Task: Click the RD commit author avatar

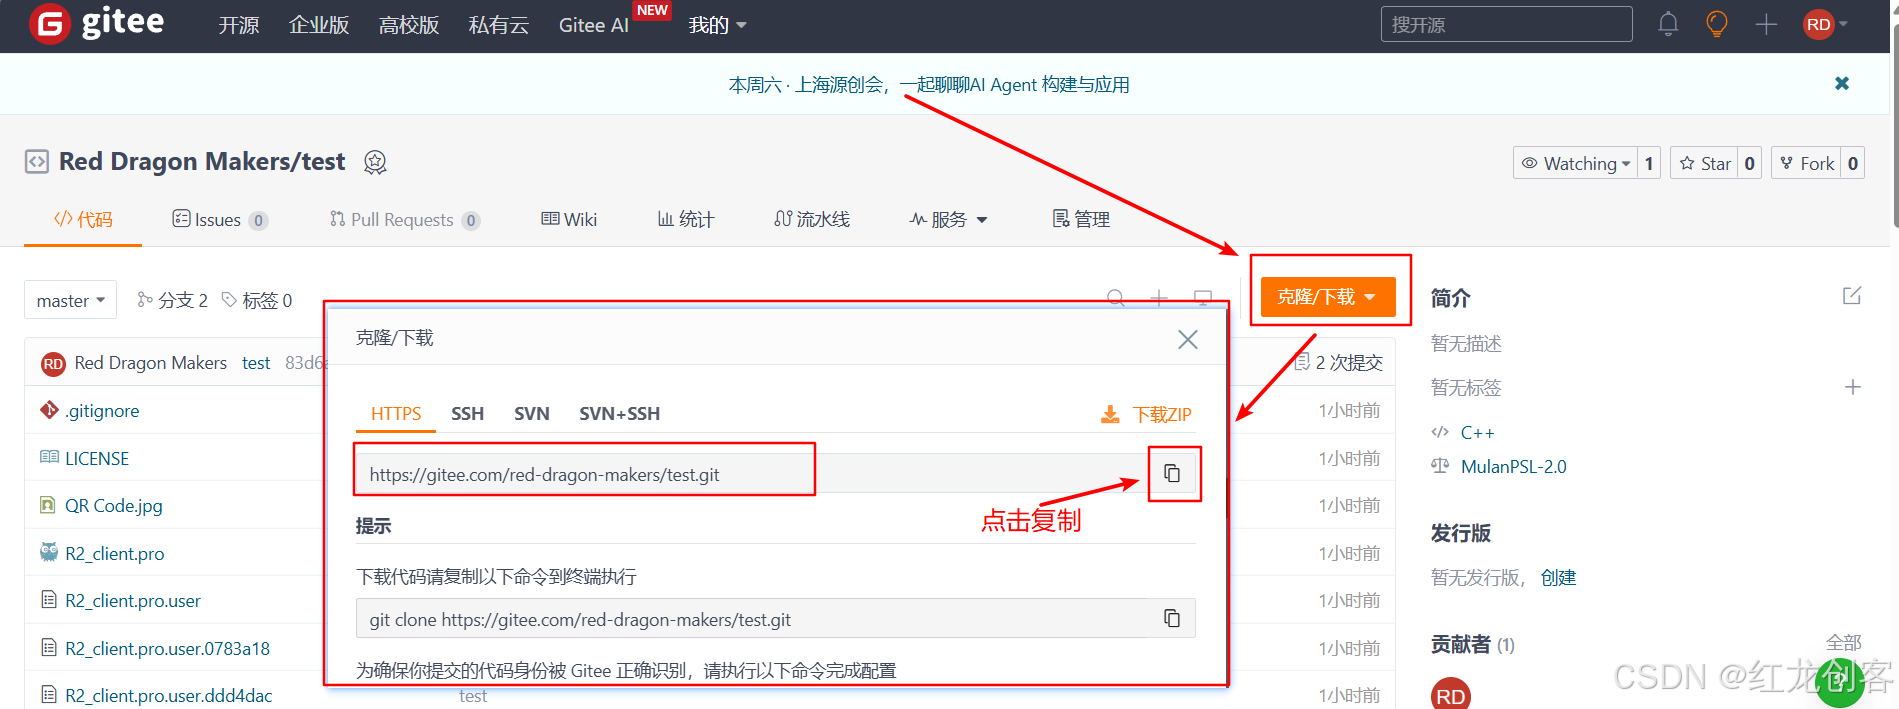Action: 53,364
